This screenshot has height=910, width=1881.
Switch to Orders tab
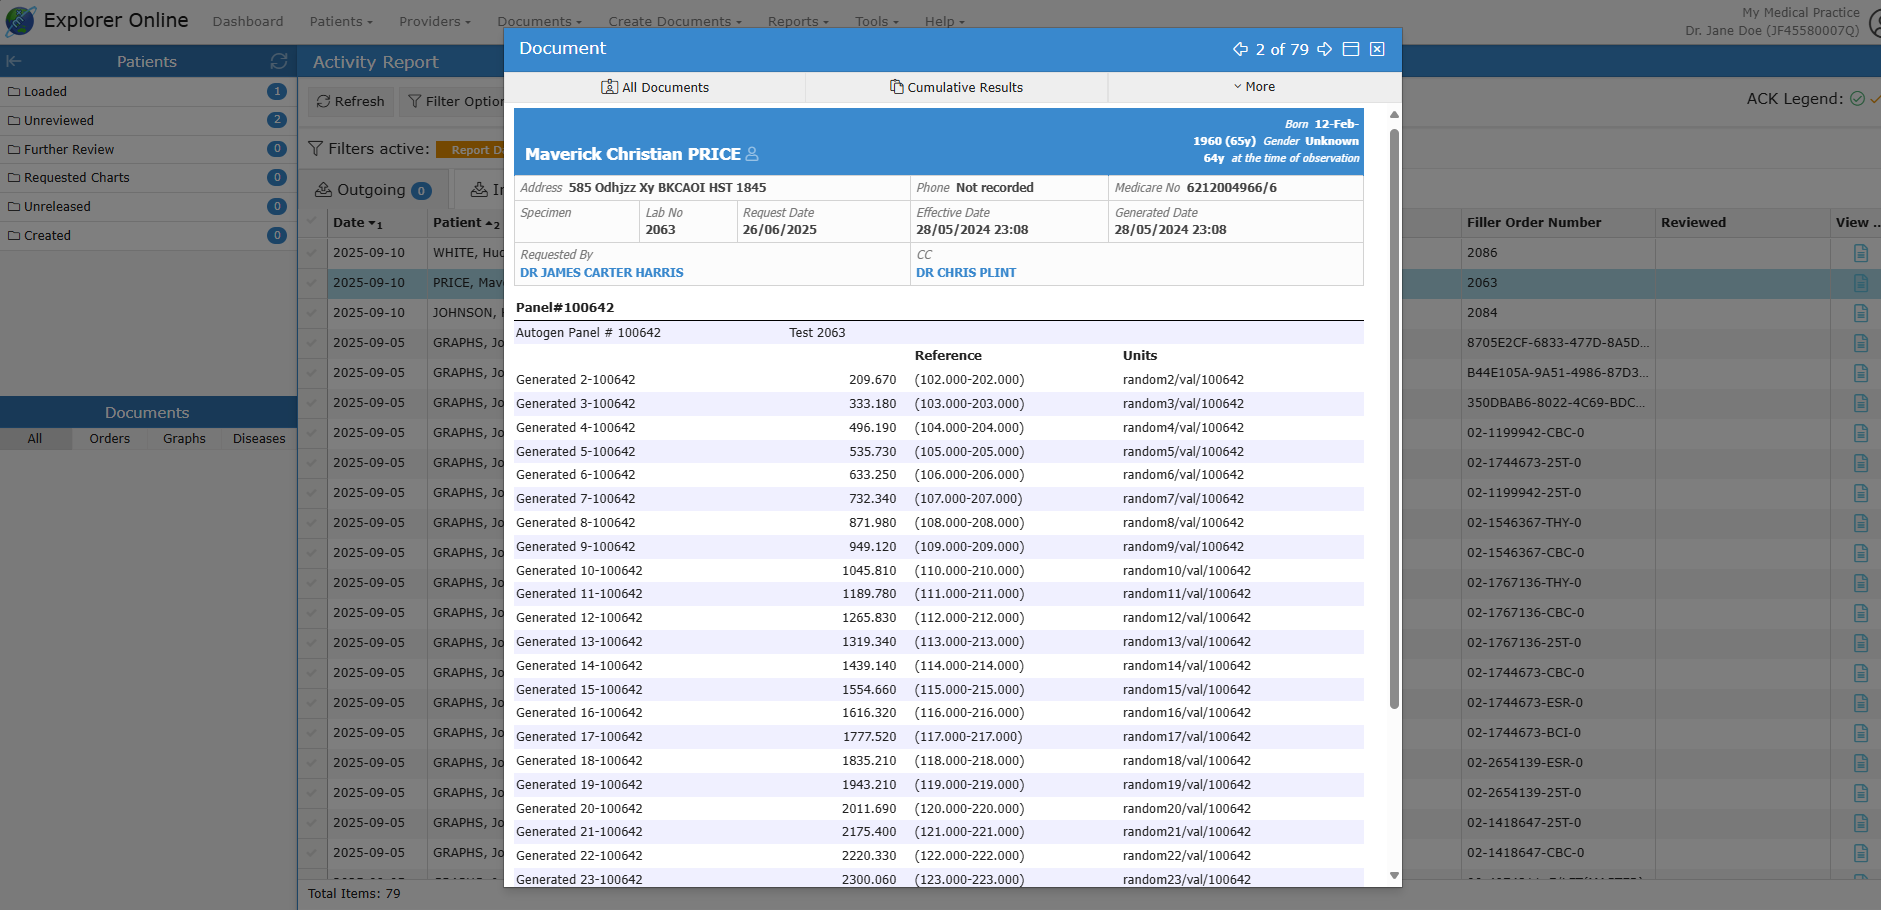[x=110, y=439]
